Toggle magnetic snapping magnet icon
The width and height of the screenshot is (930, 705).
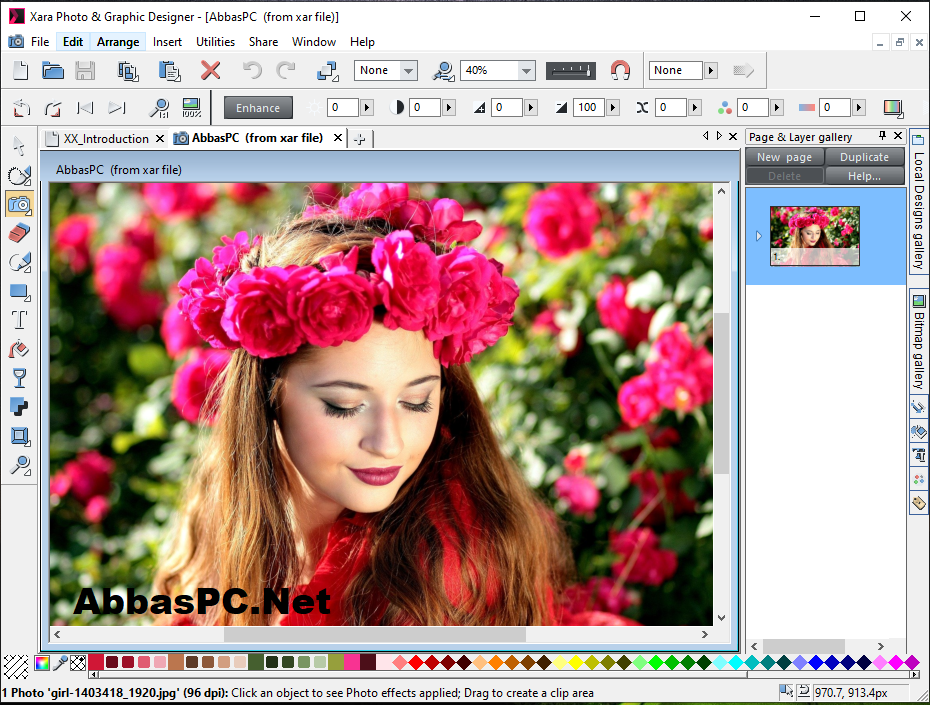click(x=620, y=71)
